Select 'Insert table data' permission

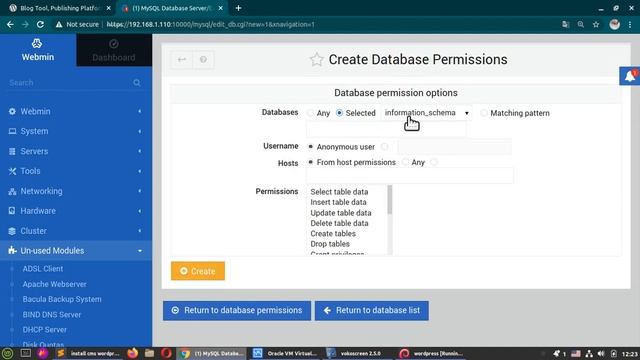338,202
